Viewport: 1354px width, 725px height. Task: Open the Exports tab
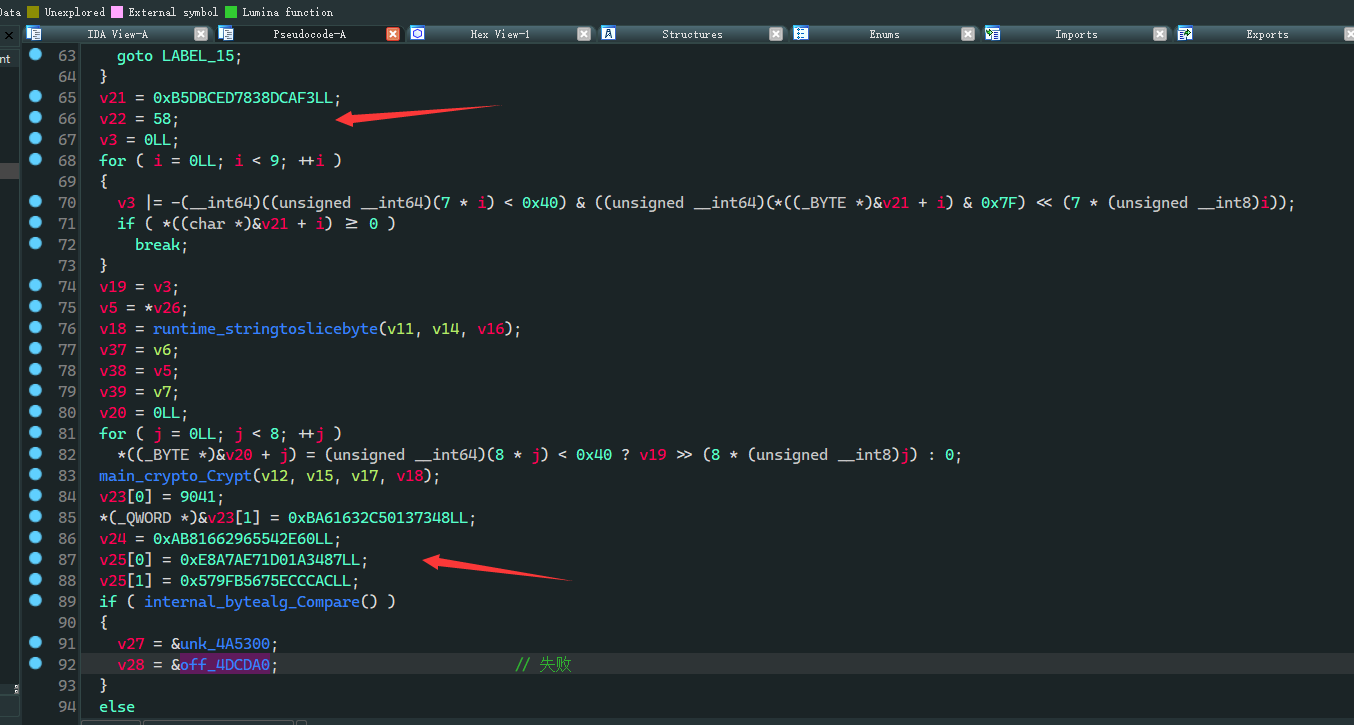[1266, 34]
